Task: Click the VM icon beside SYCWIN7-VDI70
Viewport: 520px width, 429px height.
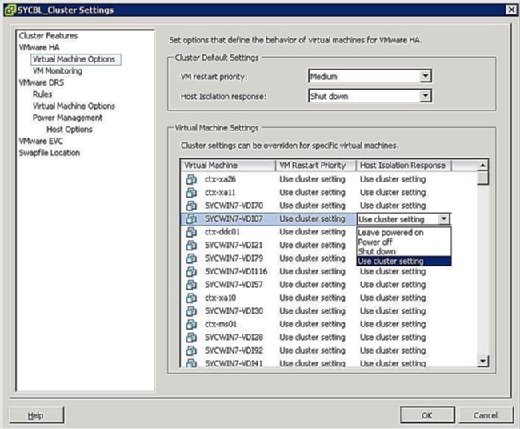Action: [191, 206]
